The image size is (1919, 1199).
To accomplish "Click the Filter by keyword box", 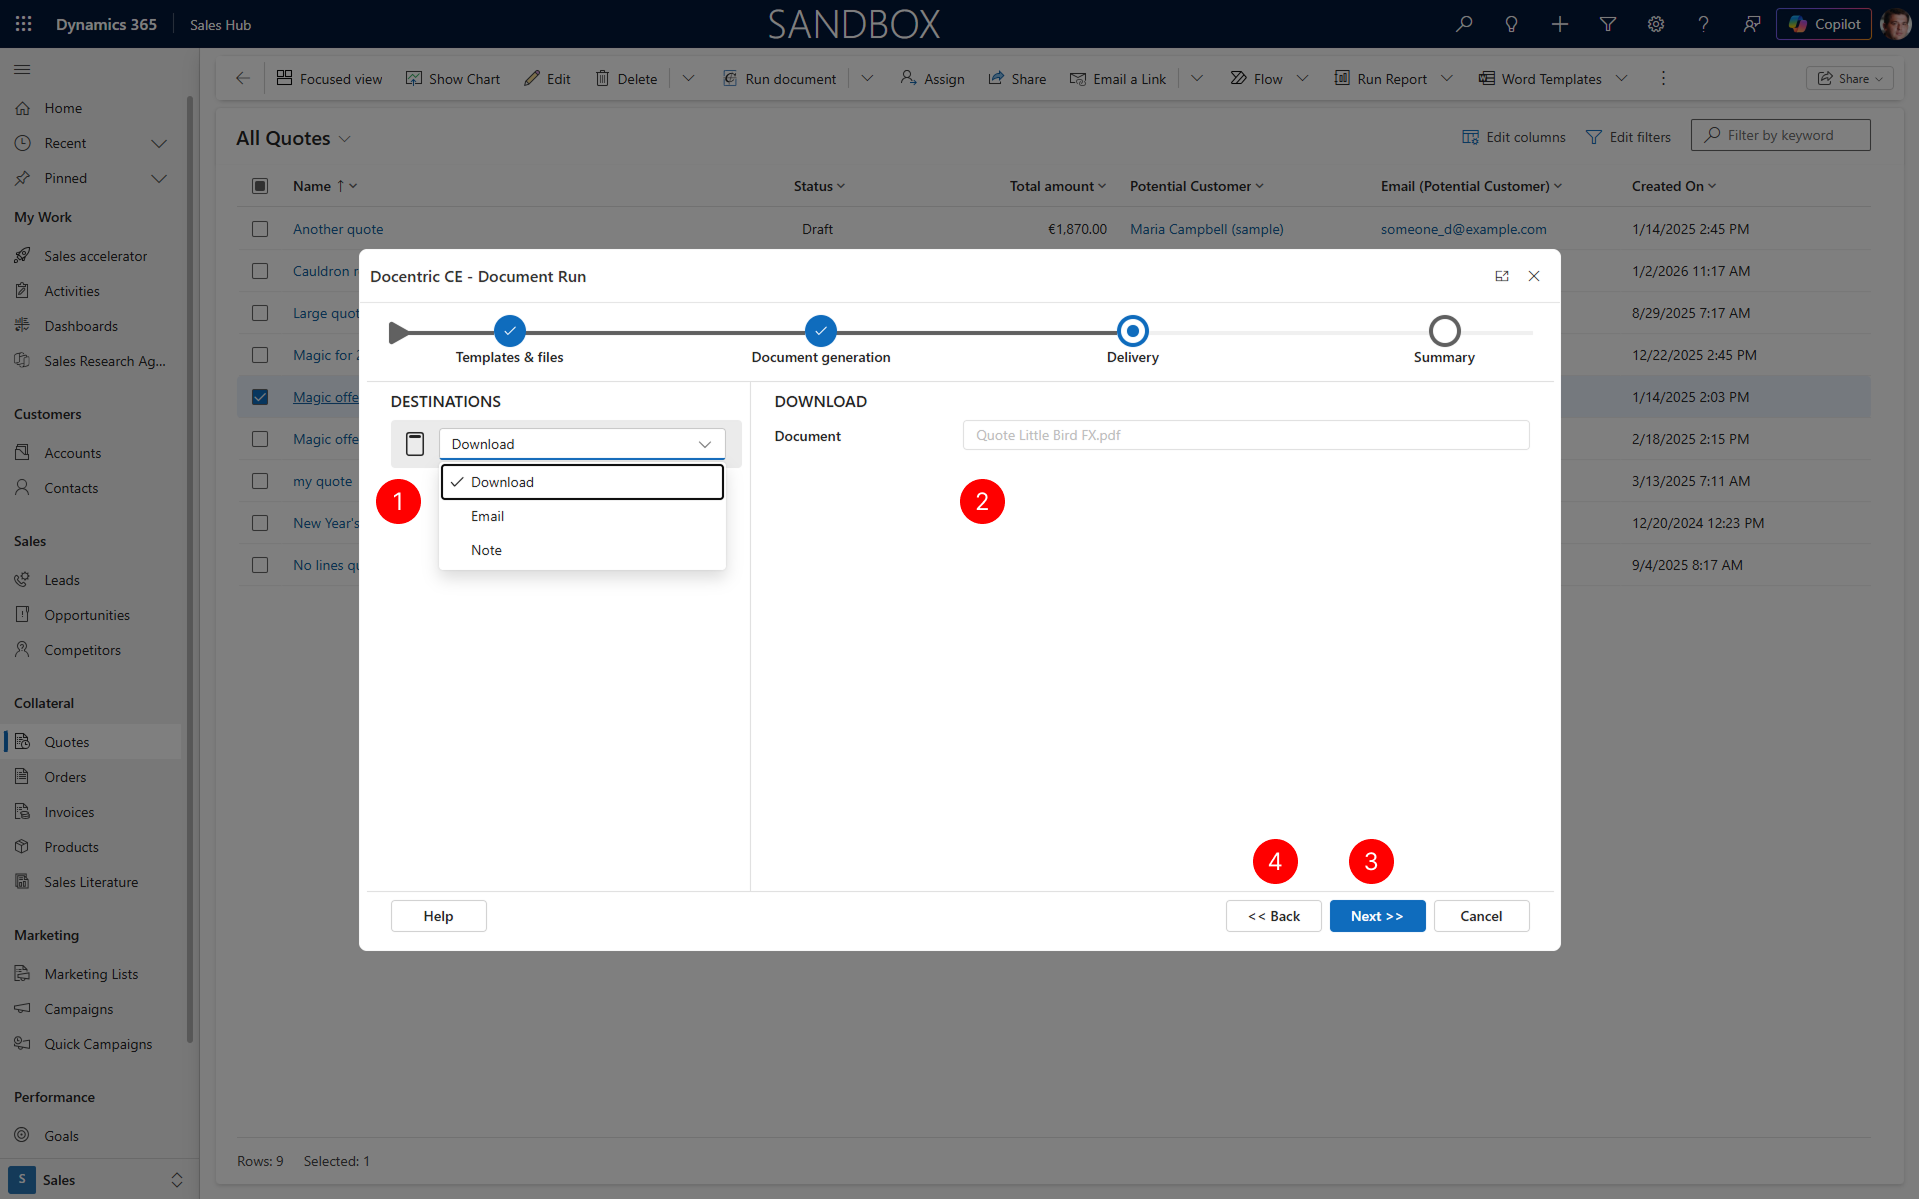I will point(1780,135).
